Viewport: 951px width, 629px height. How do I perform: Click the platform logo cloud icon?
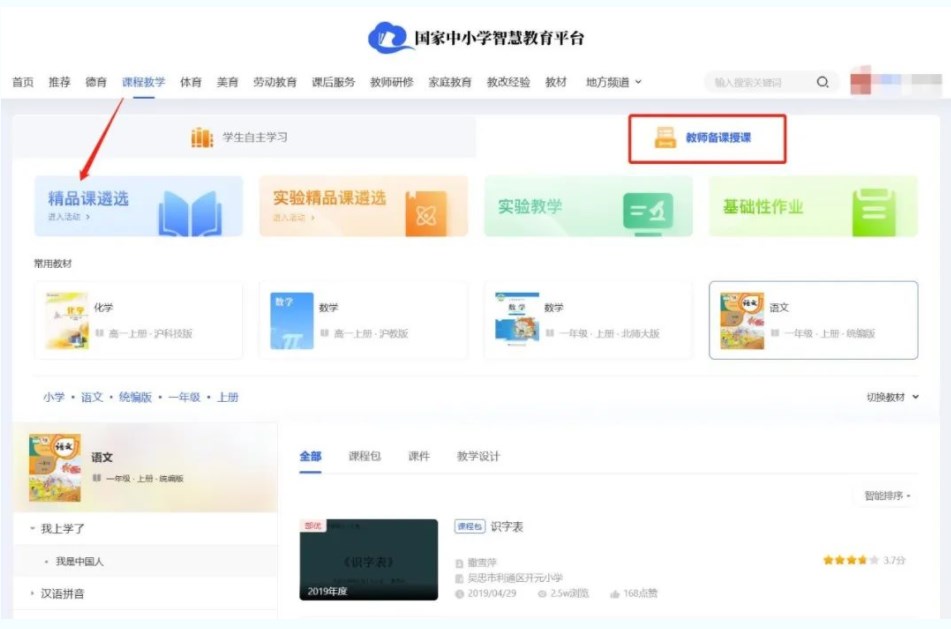tap(390, 38)
